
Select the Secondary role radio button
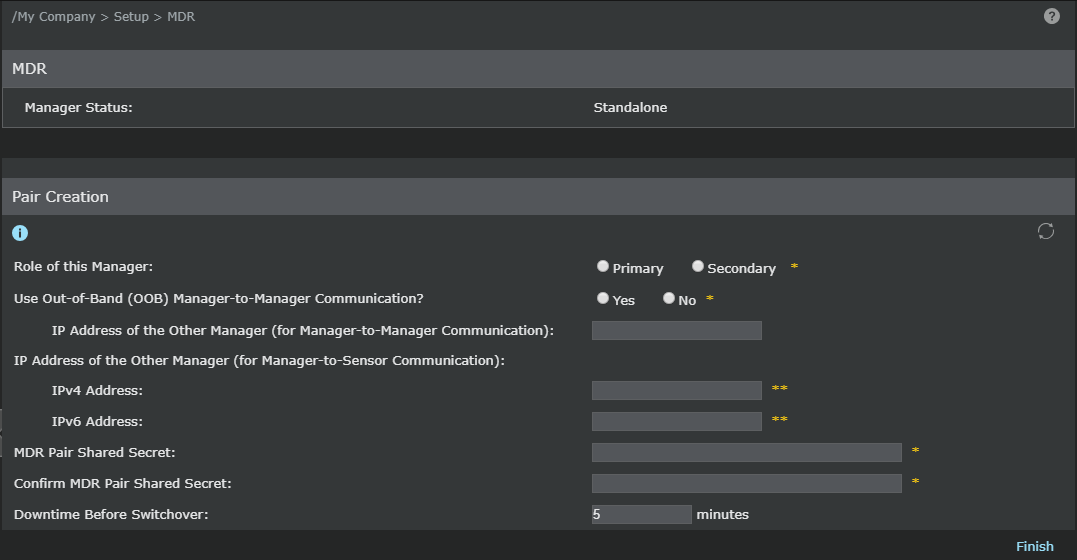[x=697, y=266]
